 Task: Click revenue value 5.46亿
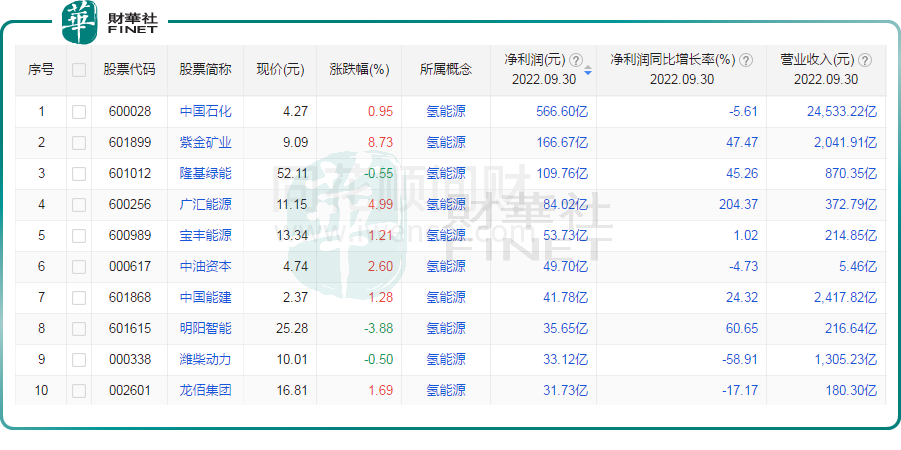coord(858,267)
